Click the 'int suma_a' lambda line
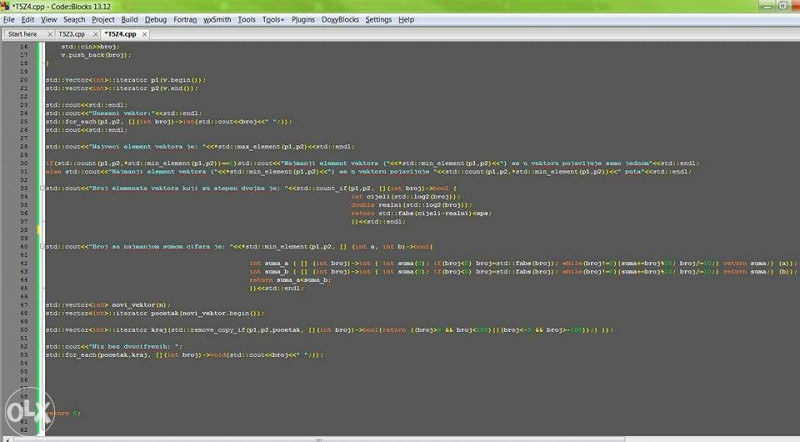The image size is (800, 442). click(523, 263)
